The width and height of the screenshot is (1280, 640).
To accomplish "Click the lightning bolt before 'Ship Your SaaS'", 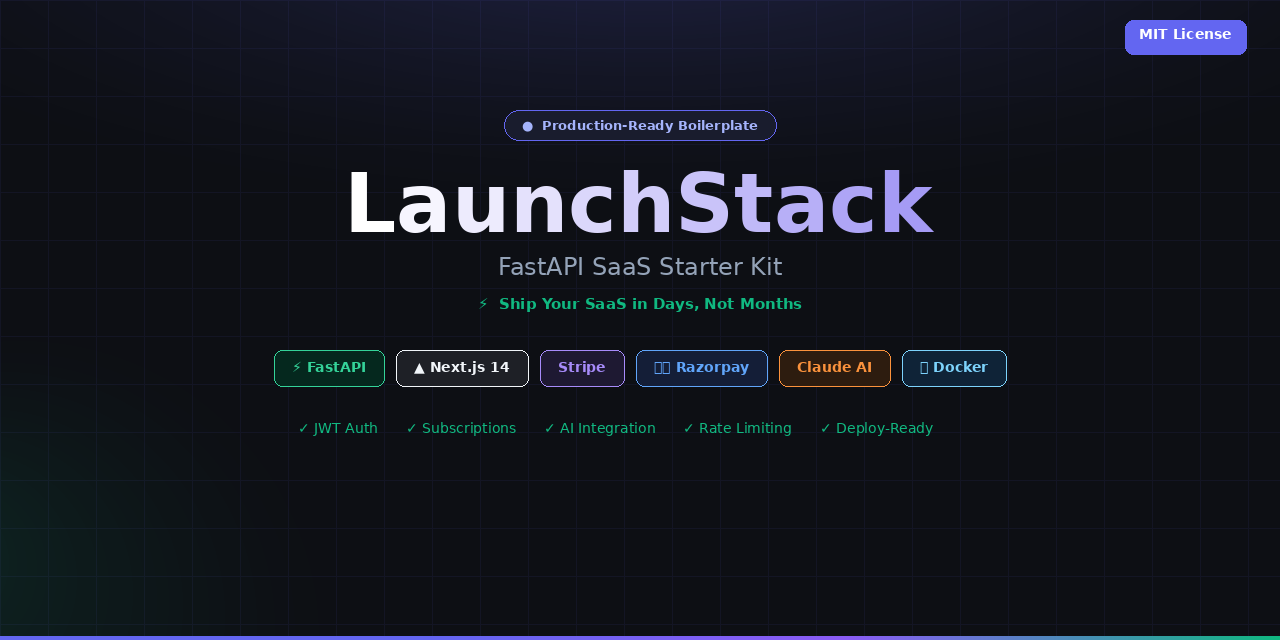I will coord(482,304).
